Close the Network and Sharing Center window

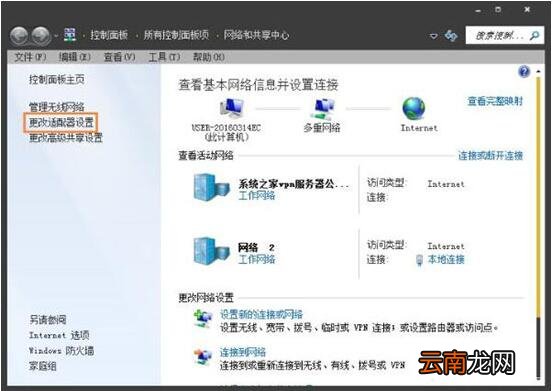click(527, 10)
